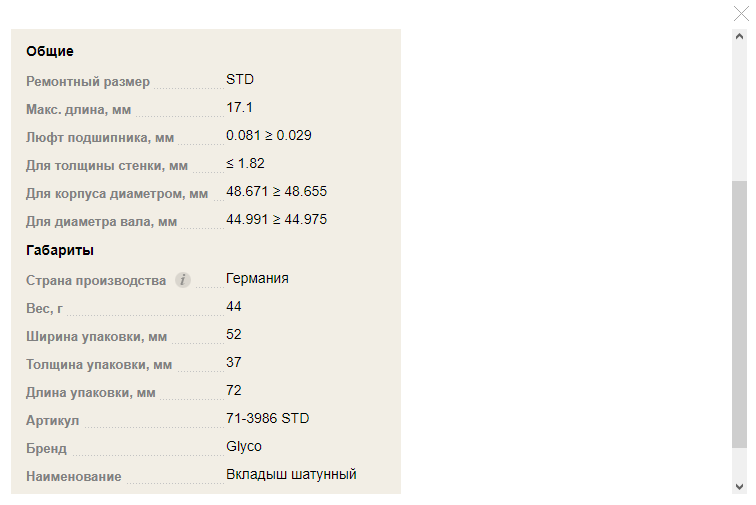The image size is (756, 505).
Task: Click the article value 71-3986 STD
Action: 268,418
